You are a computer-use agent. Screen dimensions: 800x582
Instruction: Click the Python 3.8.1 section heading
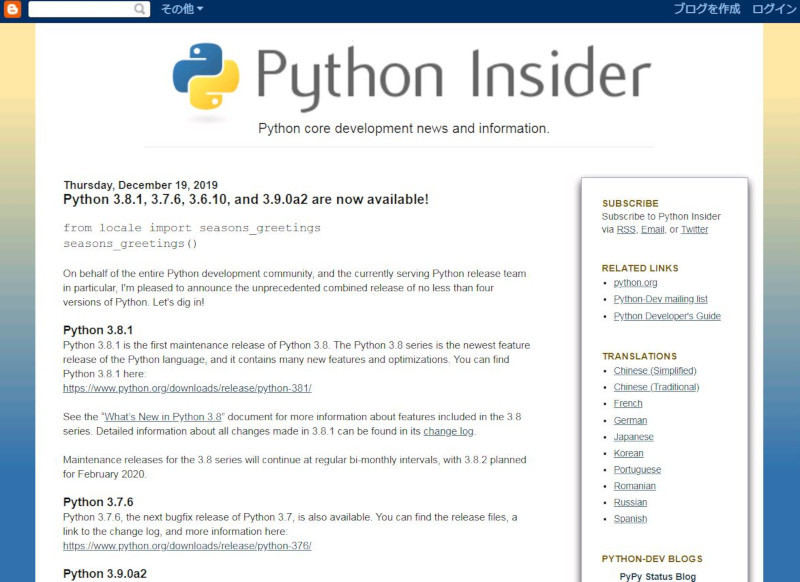(98, 330)
